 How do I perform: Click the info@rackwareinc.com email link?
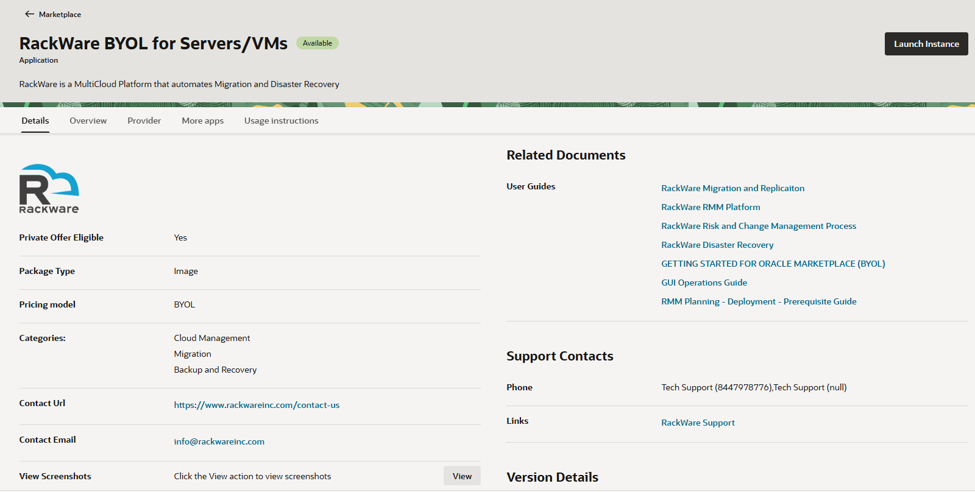coord(219,442)
